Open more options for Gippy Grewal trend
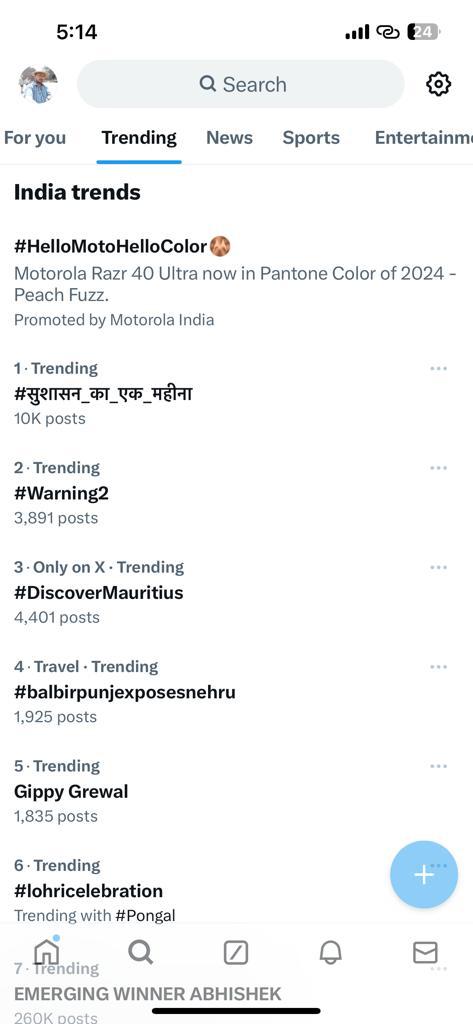This screenshot has width=473, height=1024. tap(438, 766)
